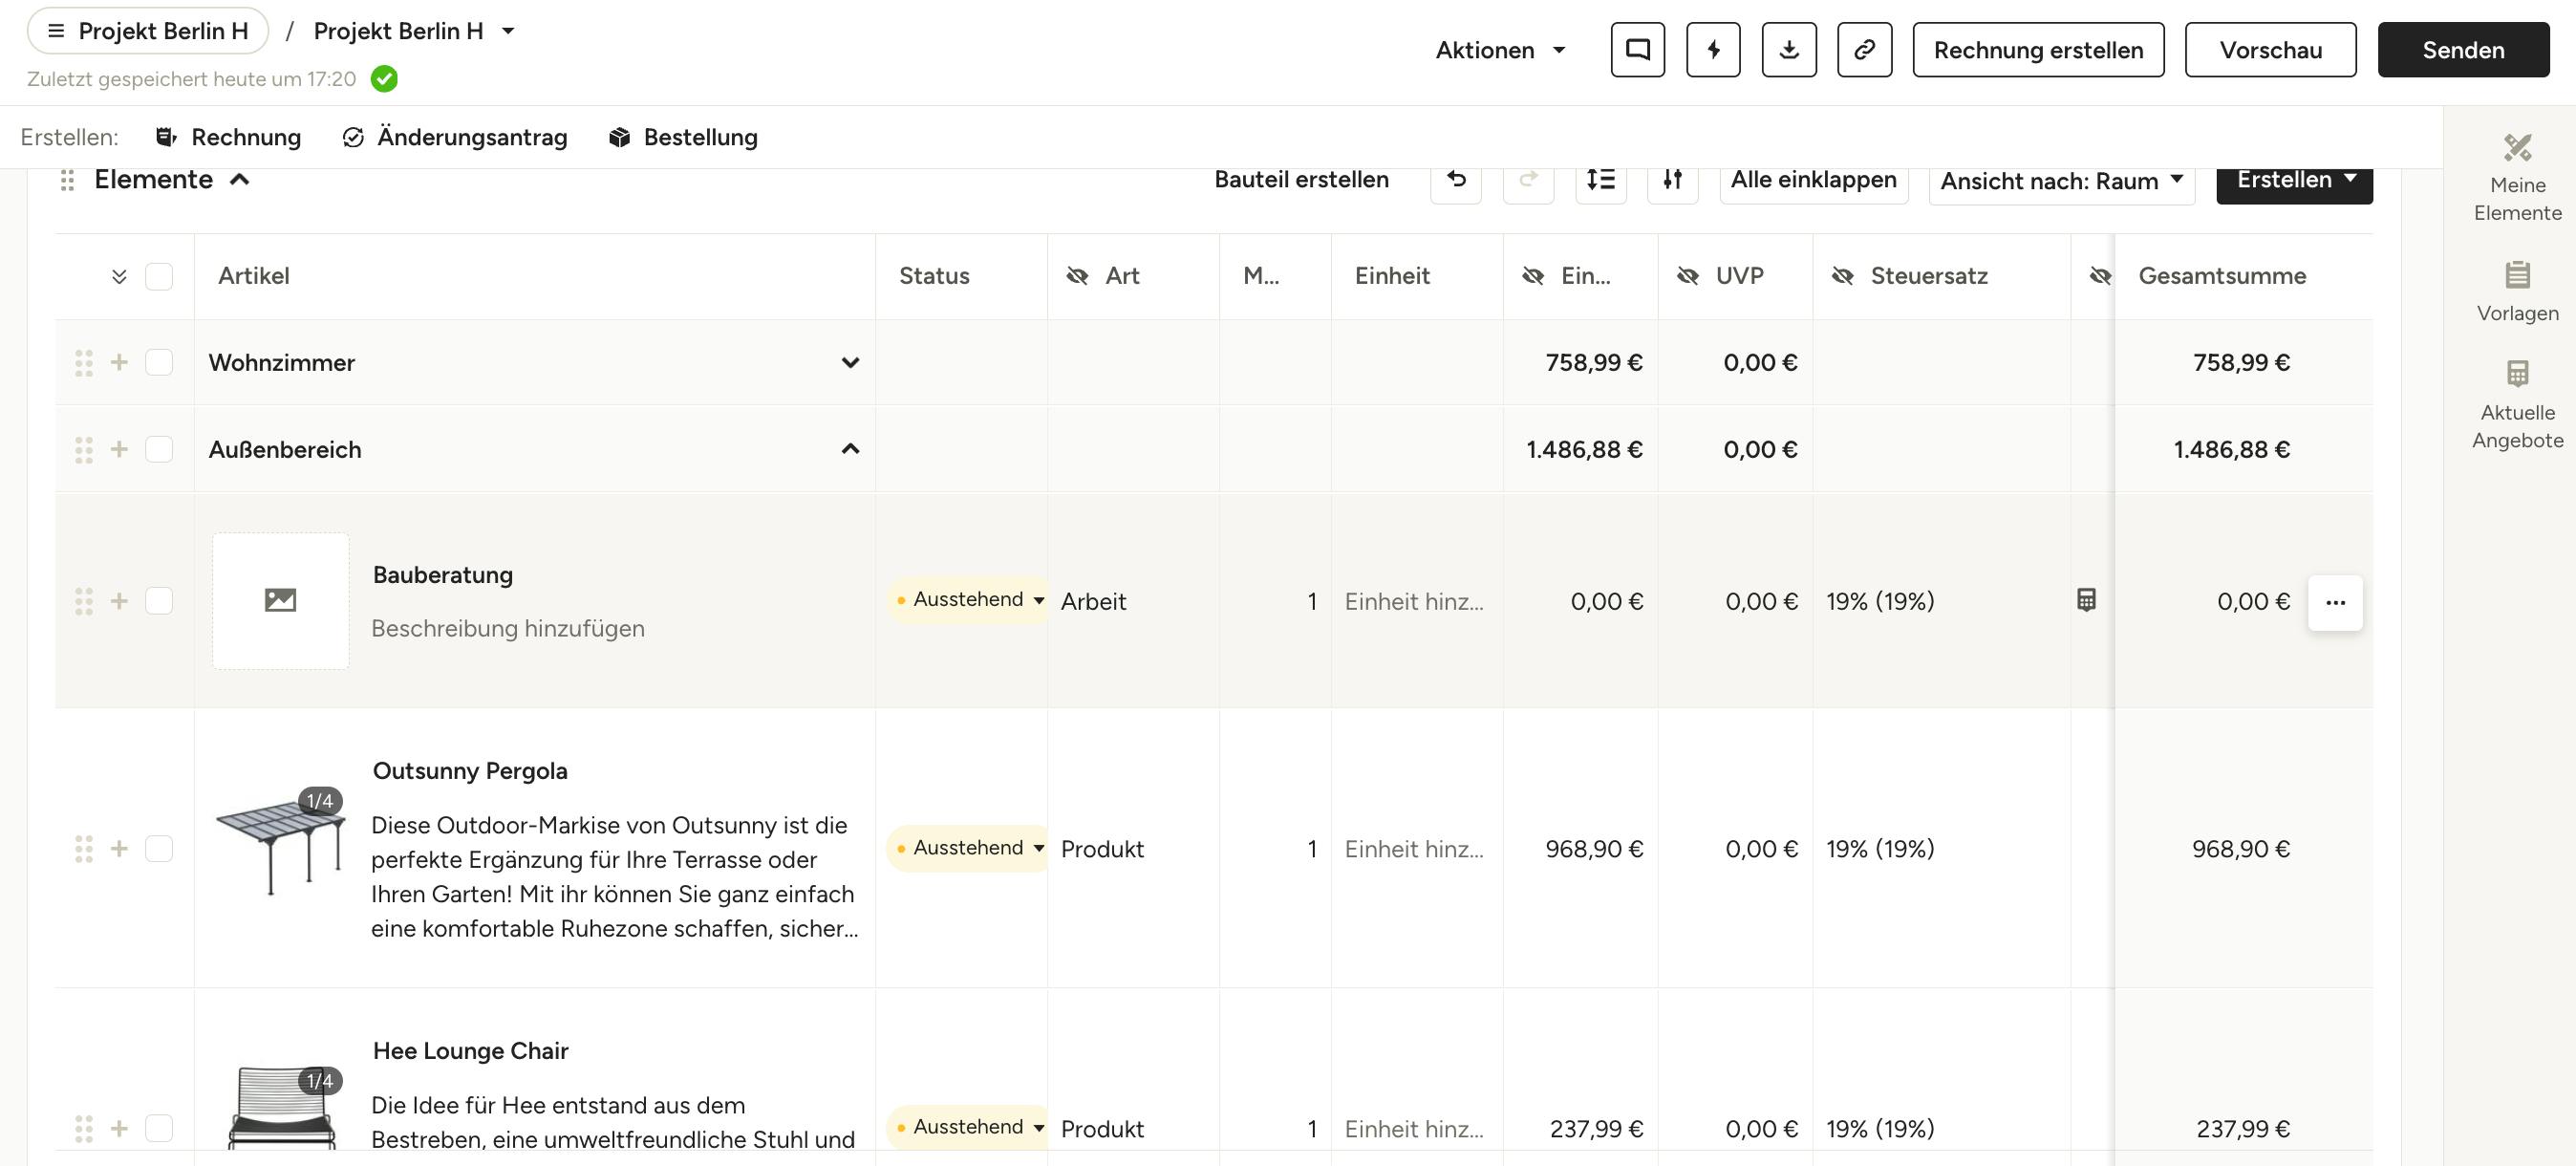Click Einheit hinz... field in Outsunny Pergola row
This screenshot has width=2576, height=1166.
coord(1414,849)
